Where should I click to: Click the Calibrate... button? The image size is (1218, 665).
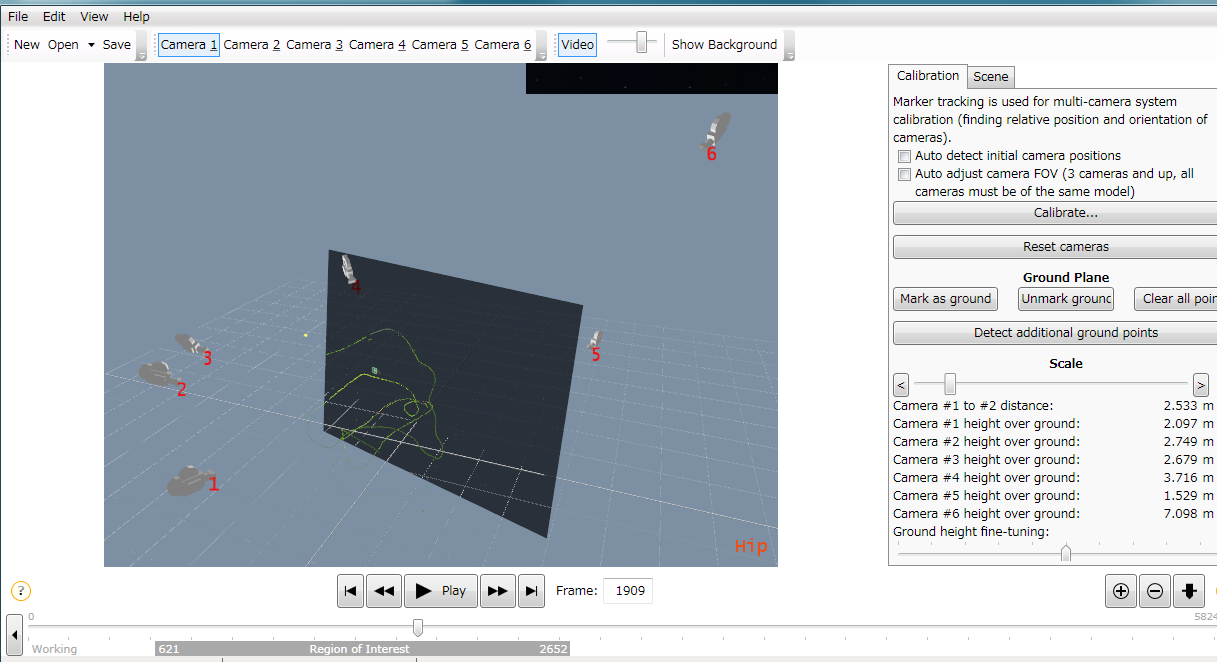pyautogui.click(x=1055, y=213)
